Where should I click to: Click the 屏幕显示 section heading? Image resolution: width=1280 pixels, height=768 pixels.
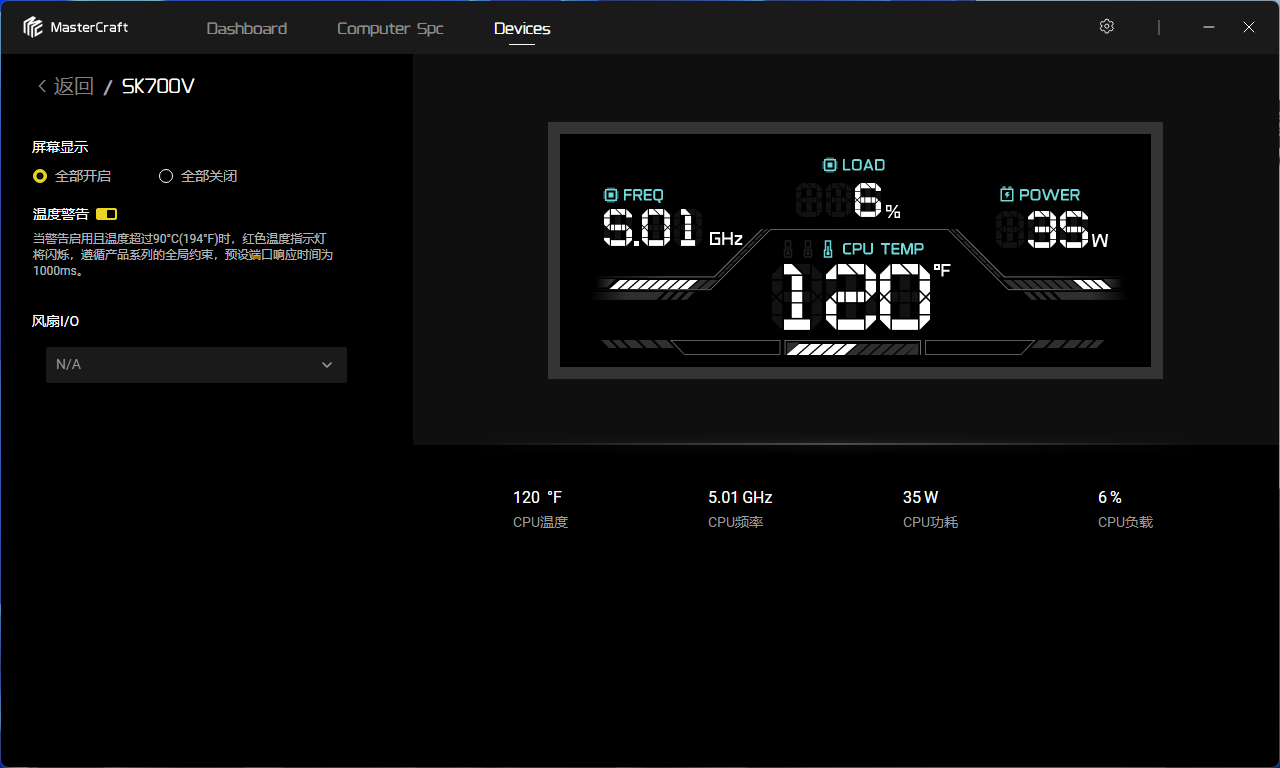(60, 147)
